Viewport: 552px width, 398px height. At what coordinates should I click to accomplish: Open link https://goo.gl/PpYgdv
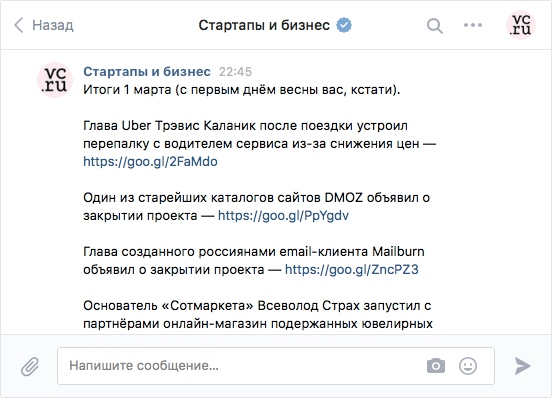[283, 216]
